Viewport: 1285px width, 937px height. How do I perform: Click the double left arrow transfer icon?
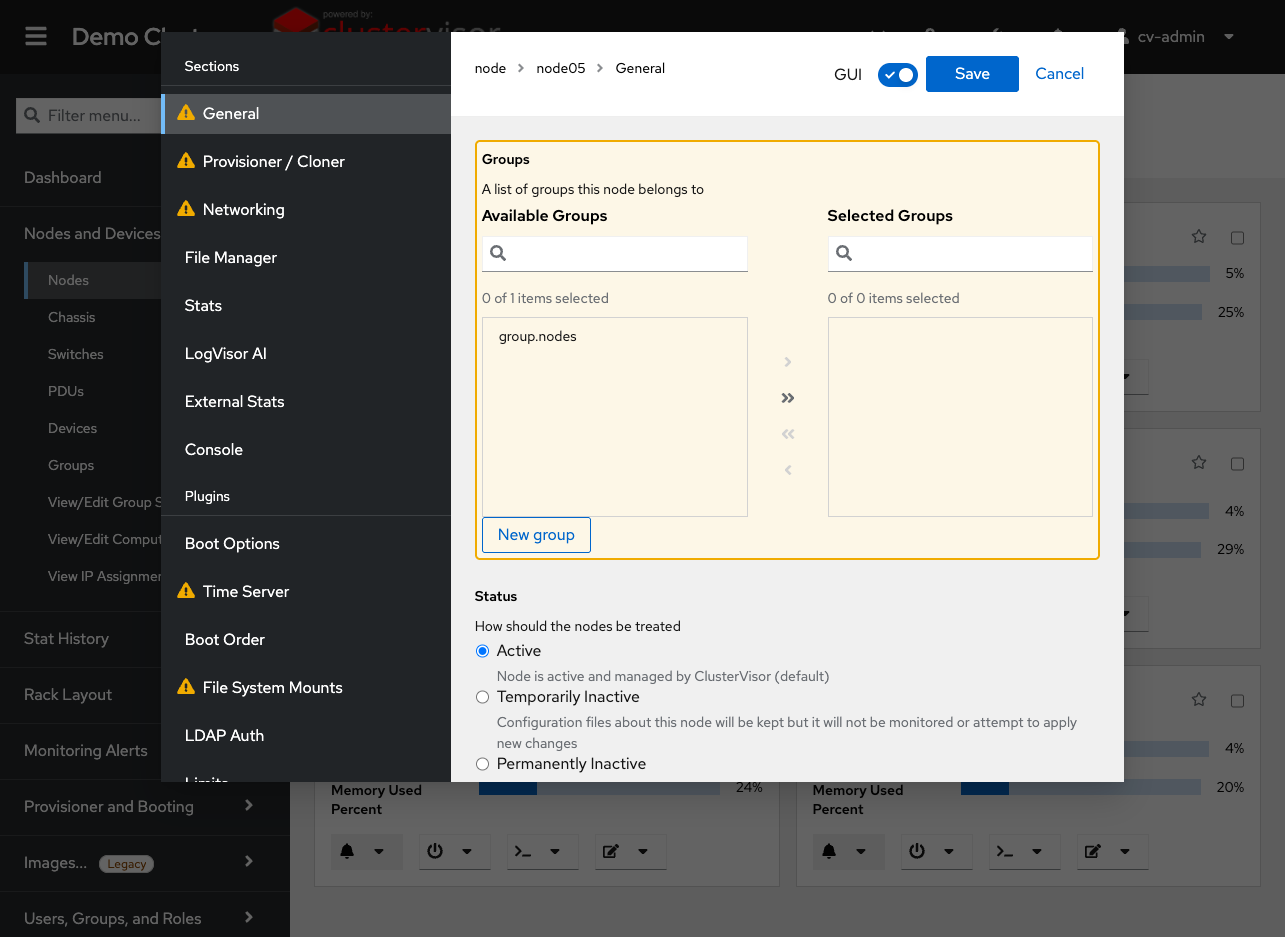point(788,434)
